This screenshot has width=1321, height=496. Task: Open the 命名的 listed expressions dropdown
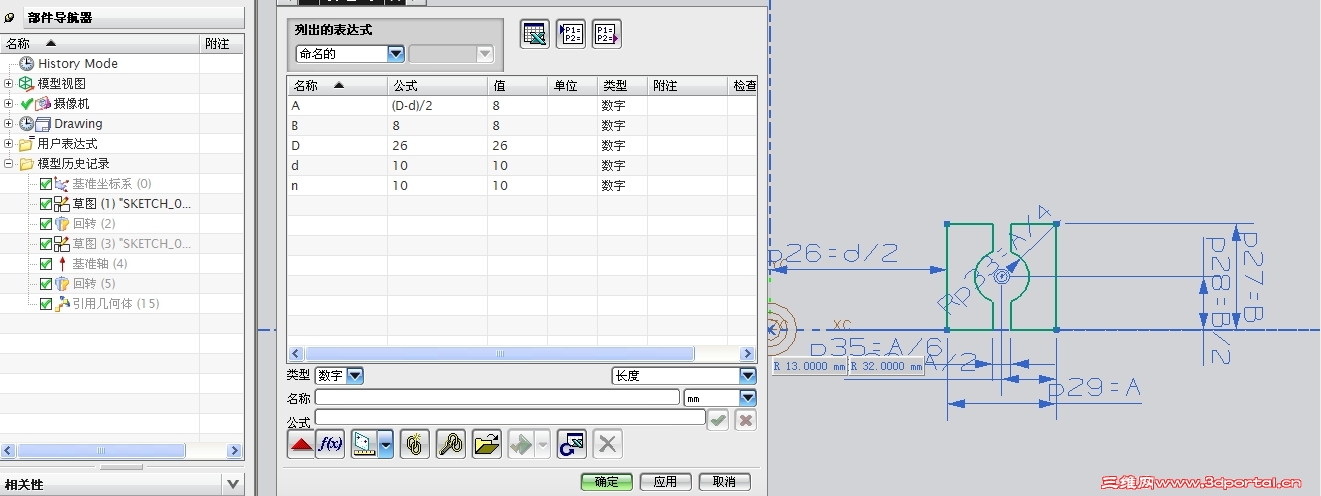tap(396, 54)
